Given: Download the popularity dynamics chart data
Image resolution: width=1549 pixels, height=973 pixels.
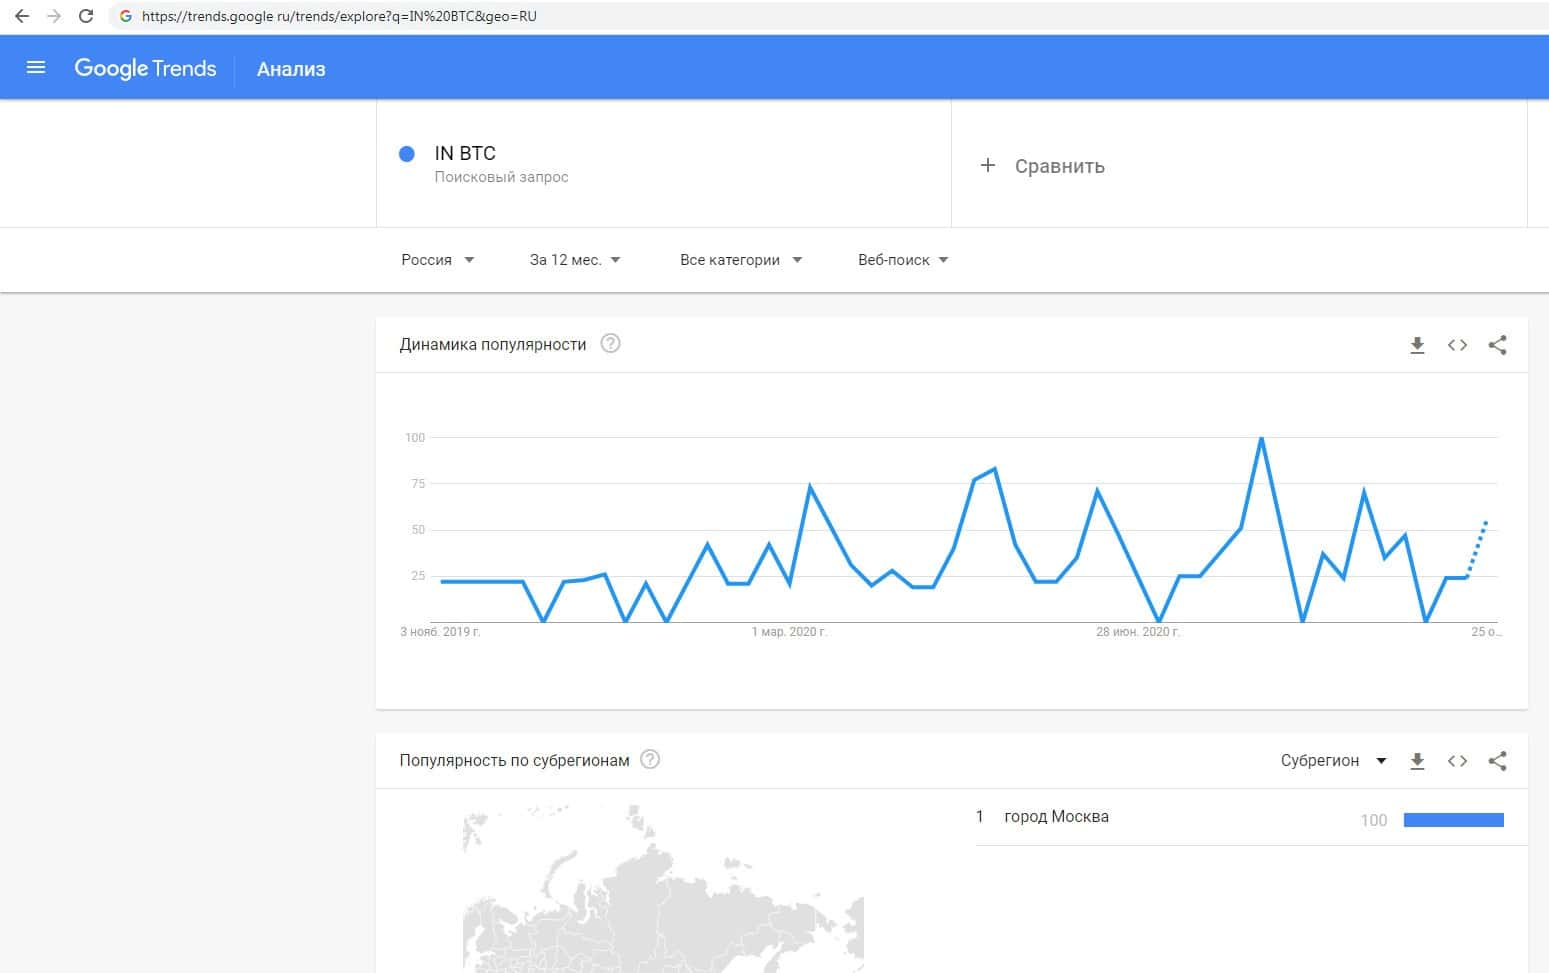Looking at the screenshot, I should [1417, 345].
